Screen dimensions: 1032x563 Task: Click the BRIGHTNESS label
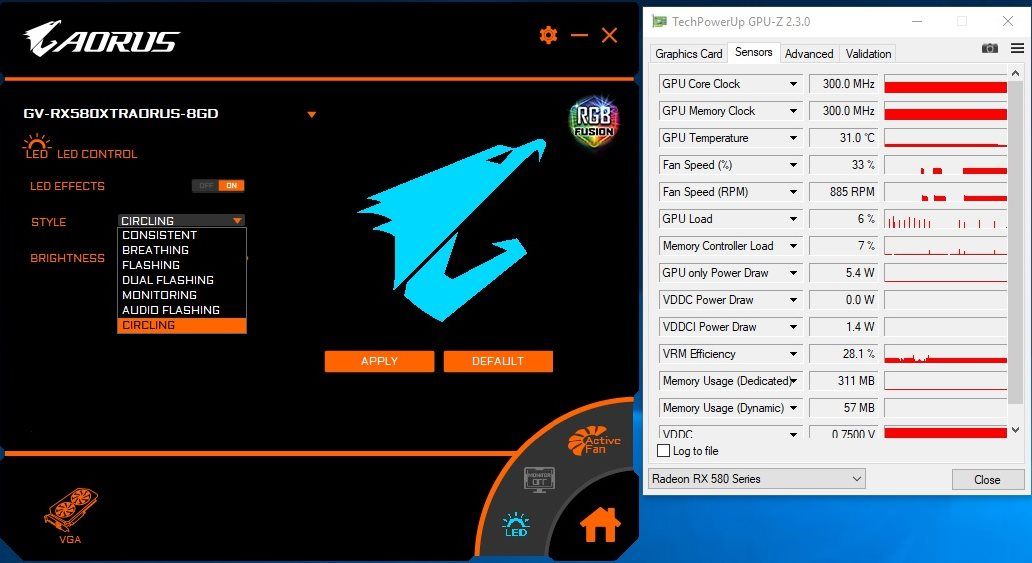(67, 258)
